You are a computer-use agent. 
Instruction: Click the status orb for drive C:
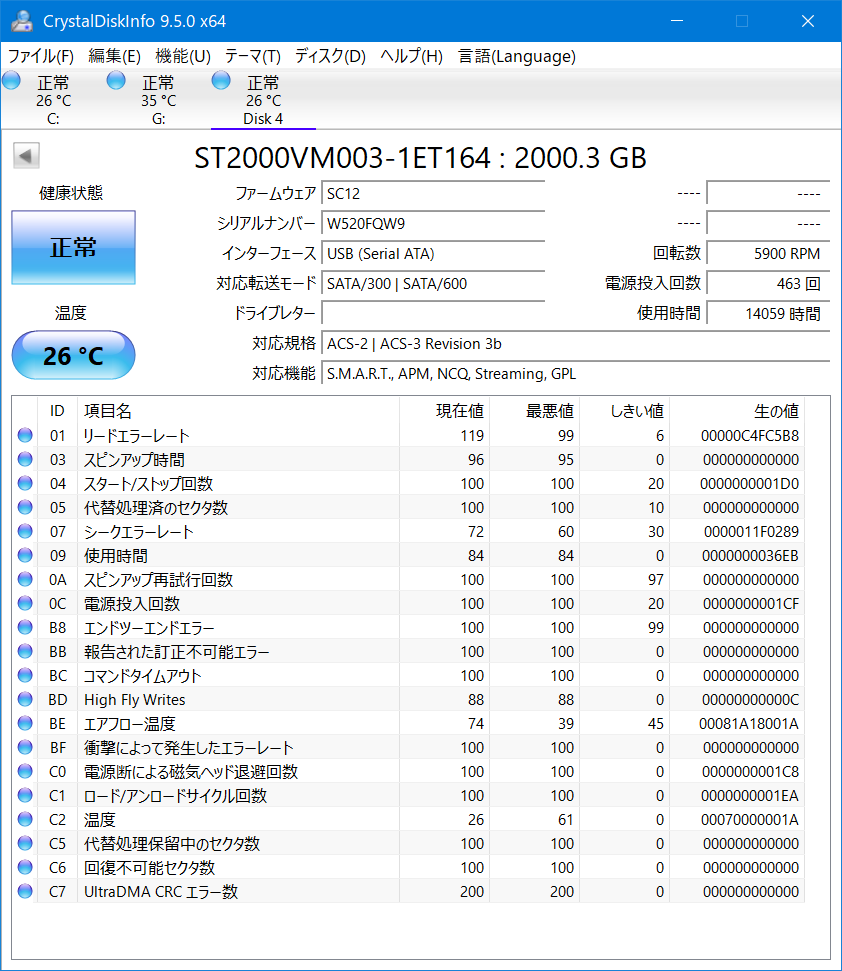11,81
